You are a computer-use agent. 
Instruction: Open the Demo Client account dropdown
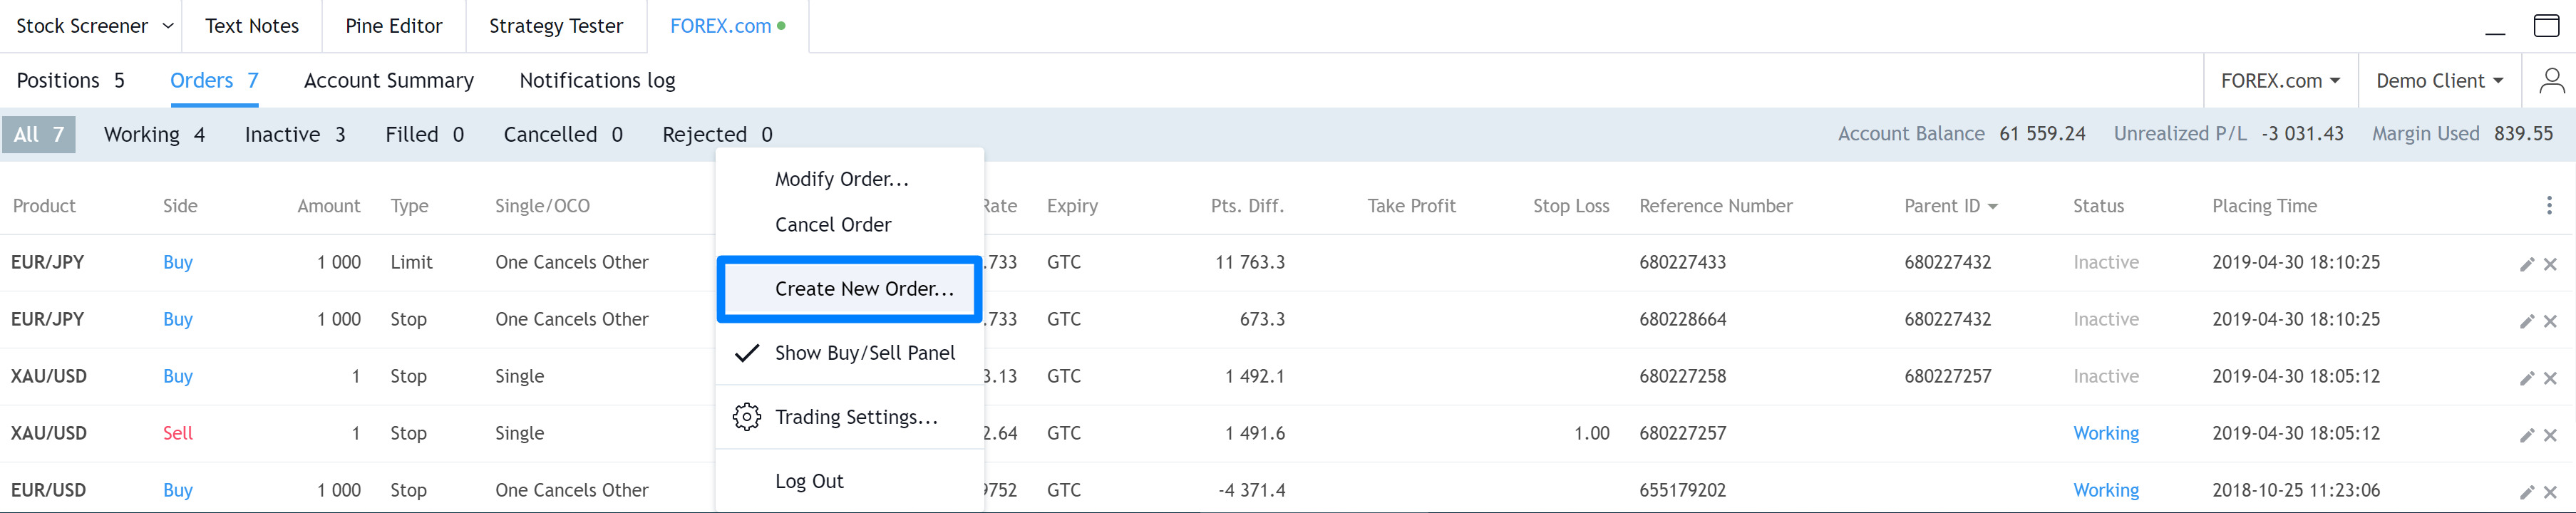(2439, 80)
